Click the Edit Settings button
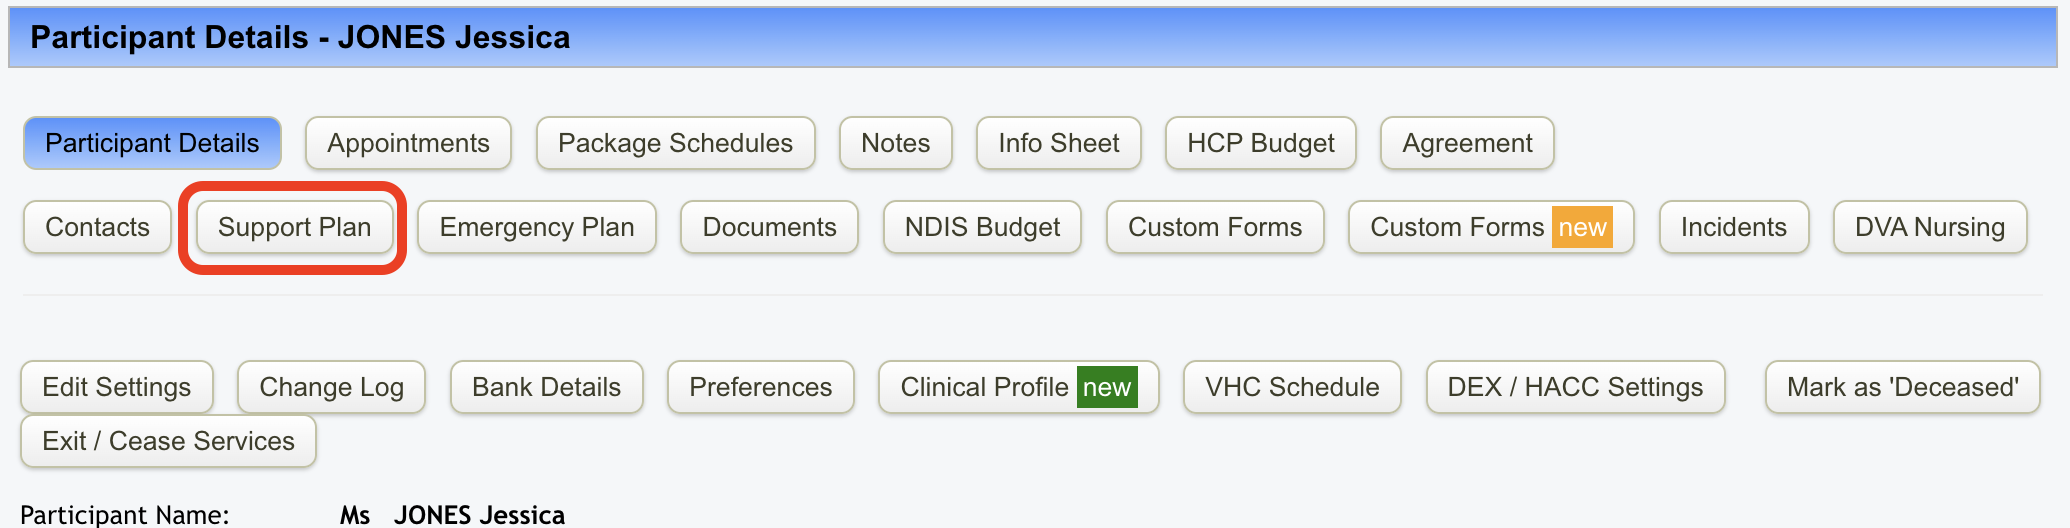Image resolution: width=2070 pixels, height=528 pixels. coord(116,387)
